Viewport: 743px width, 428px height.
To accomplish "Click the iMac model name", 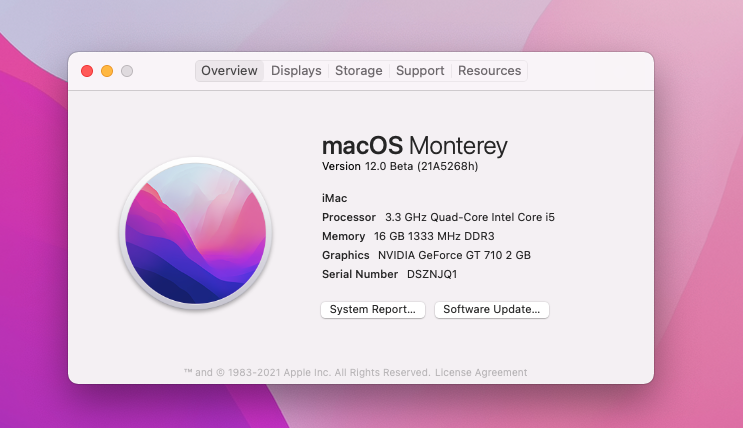I will click(x=335, y=198).
